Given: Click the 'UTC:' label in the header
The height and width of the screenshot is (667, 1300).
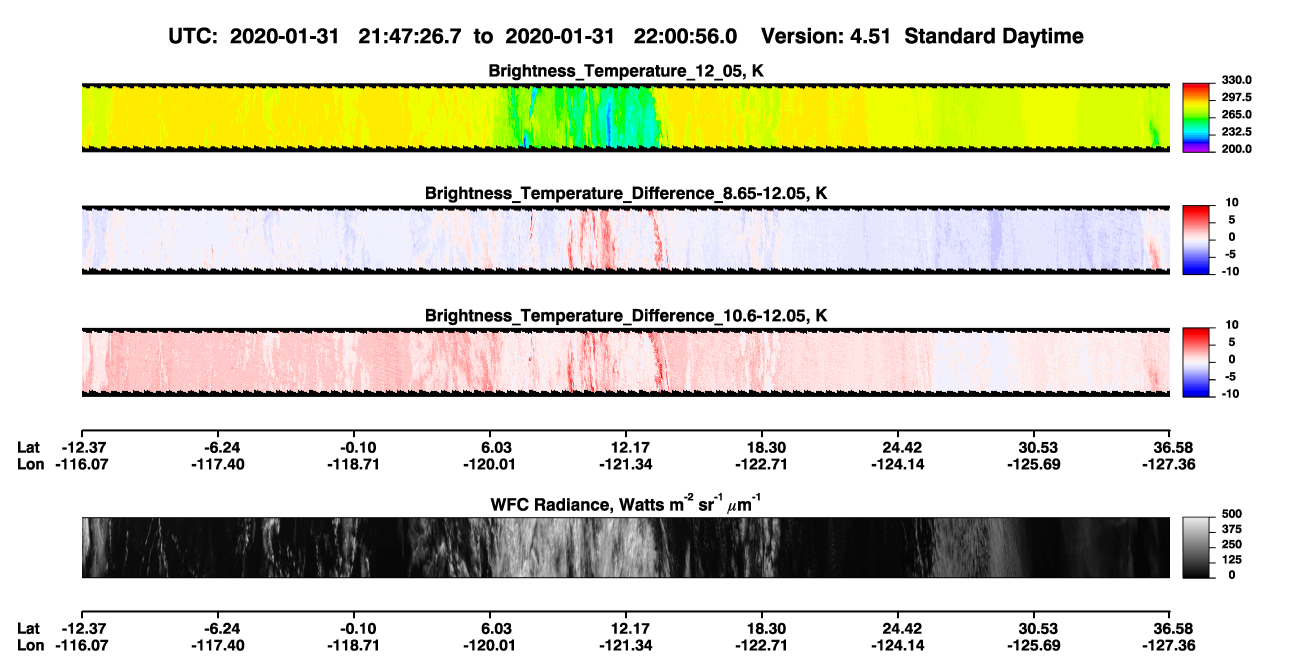Looking at the screenshot, I should (x=193, y=36).
